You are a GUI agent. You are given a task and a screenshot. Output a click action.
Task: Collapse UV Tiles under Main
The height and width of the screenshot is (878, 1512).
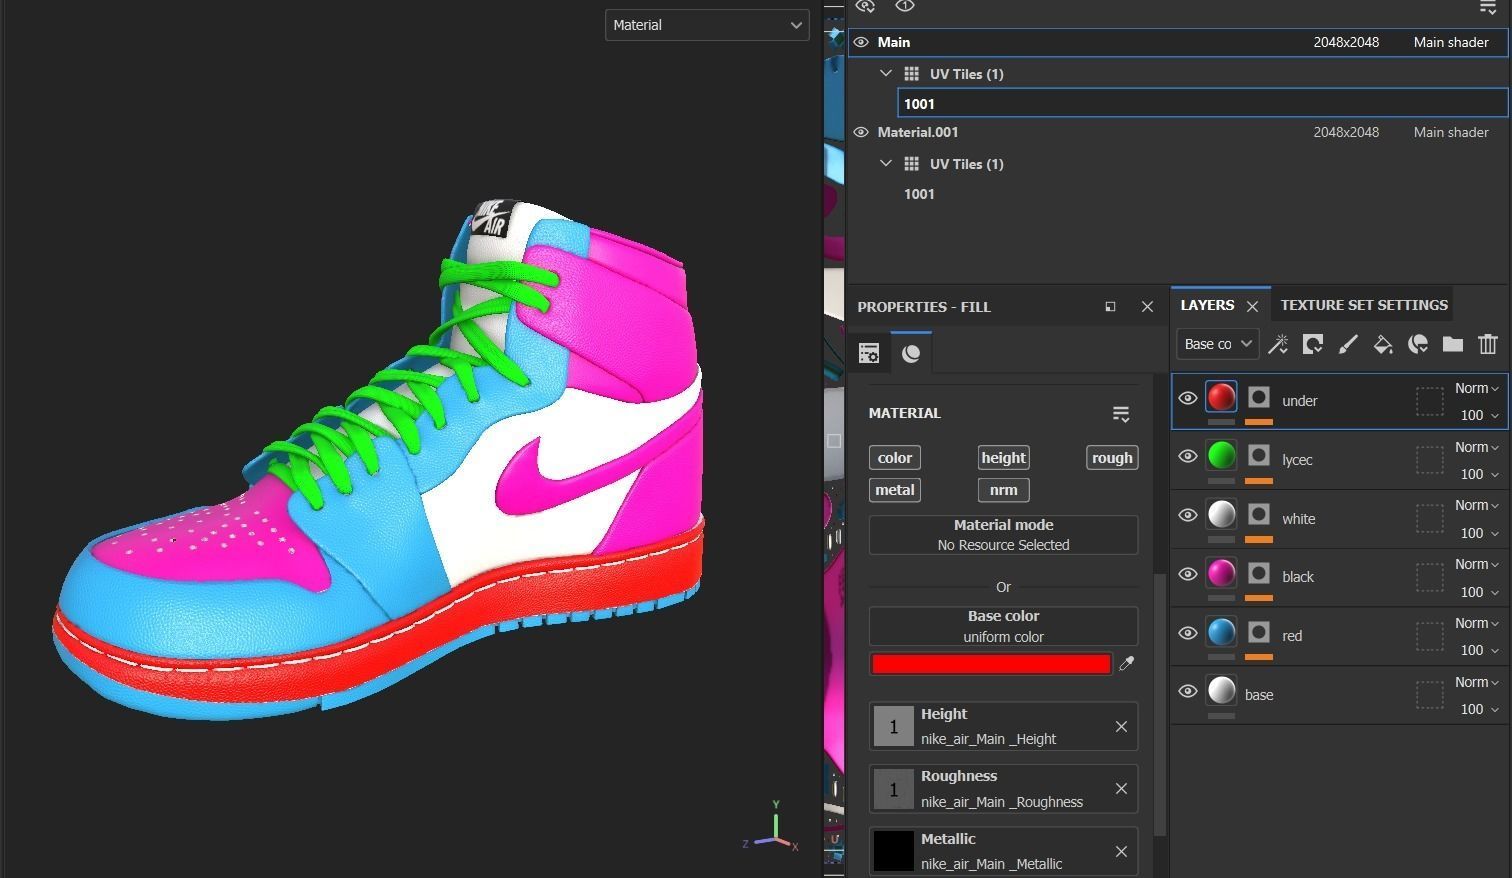coord(886,74)
